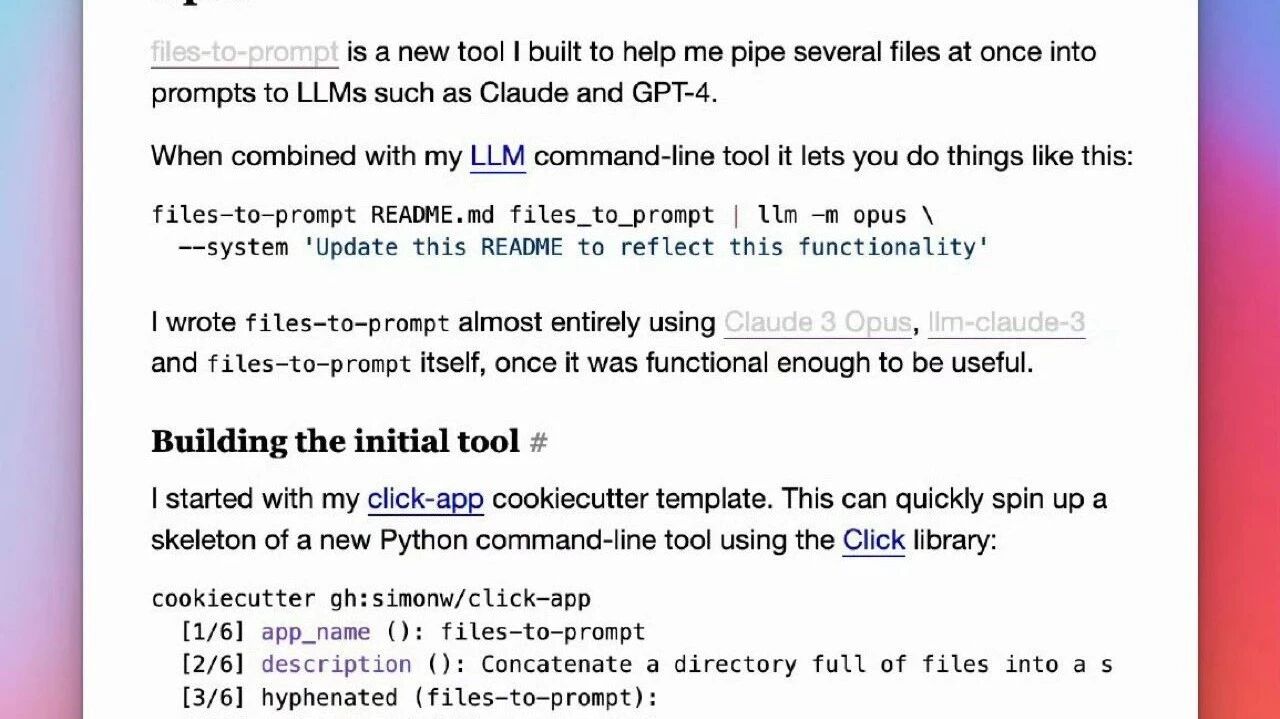This screenshot has width=1280, height=719.
Task: Visit the llm-claude-3 link
Action: point(1007,322)
